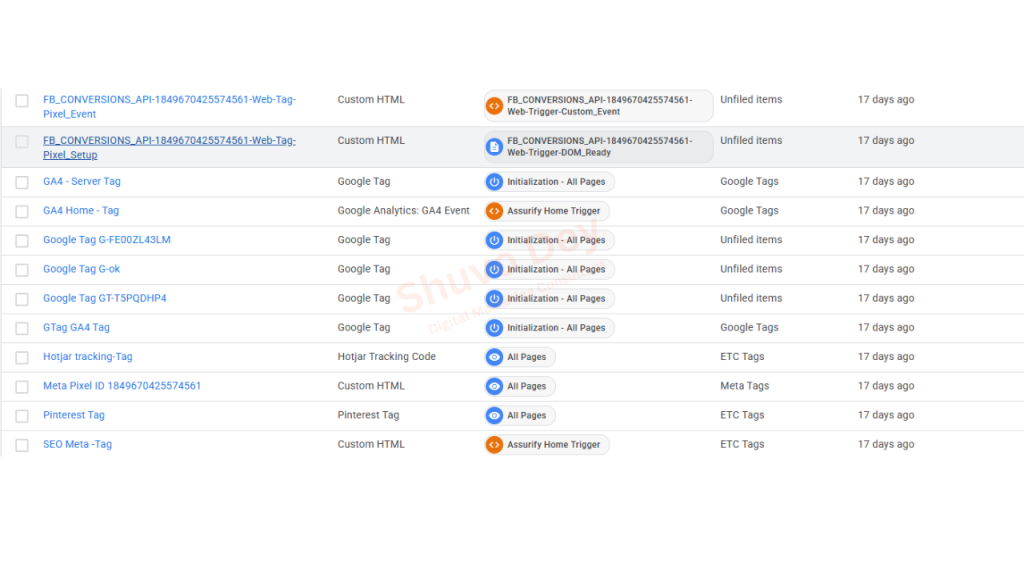
Task: Open the FB_CONVERSIONS_API Web-Tag-Pixel_Setup tag
Action: pos(169,148)
